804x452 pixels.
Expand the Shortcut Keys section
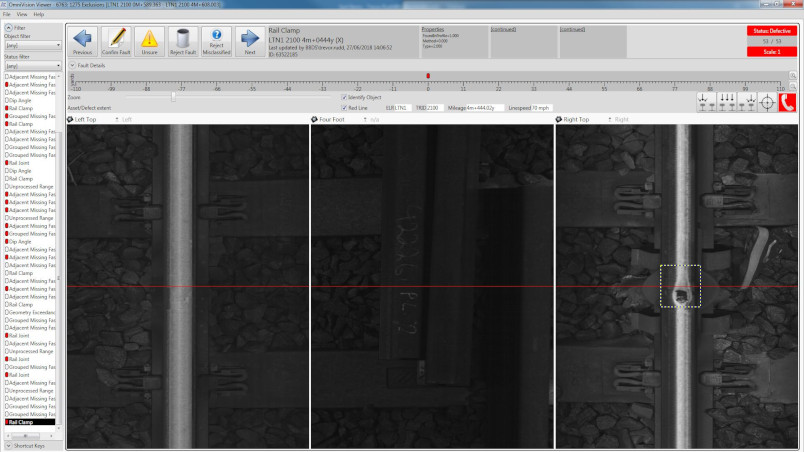(9, 446)
